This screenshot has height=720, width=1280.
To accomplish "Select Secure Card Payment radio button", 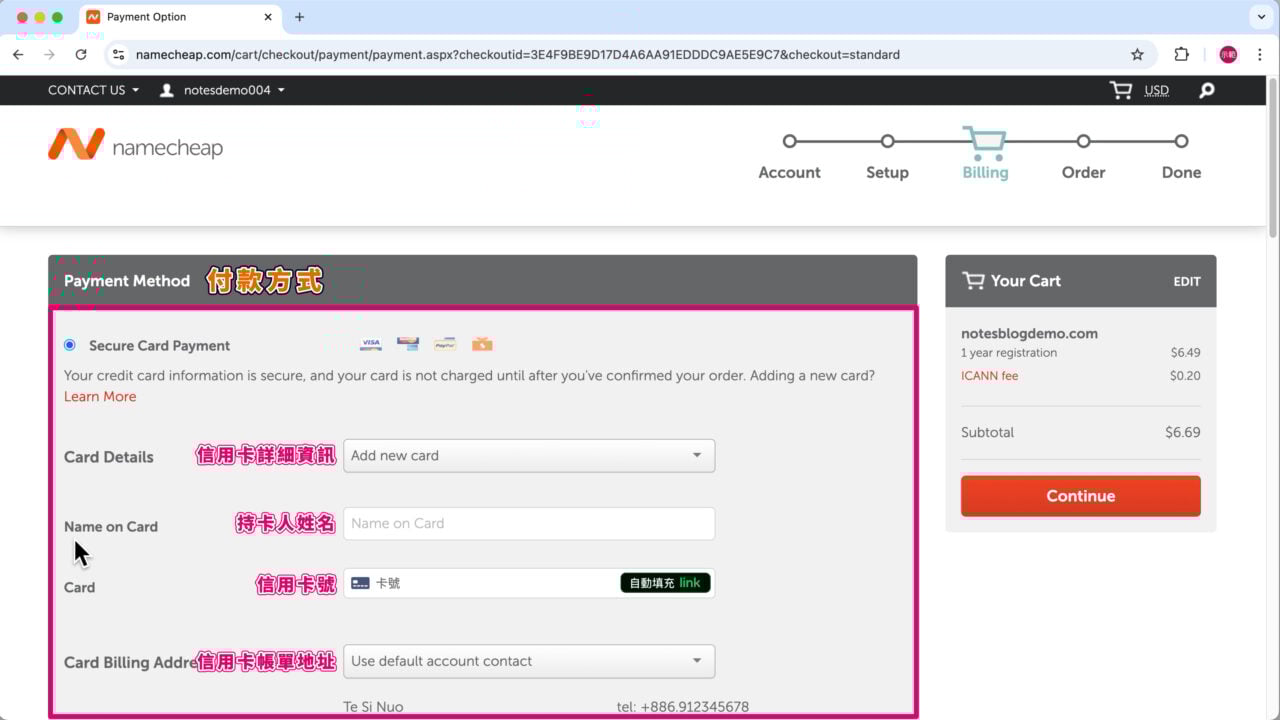I will 69,345.
